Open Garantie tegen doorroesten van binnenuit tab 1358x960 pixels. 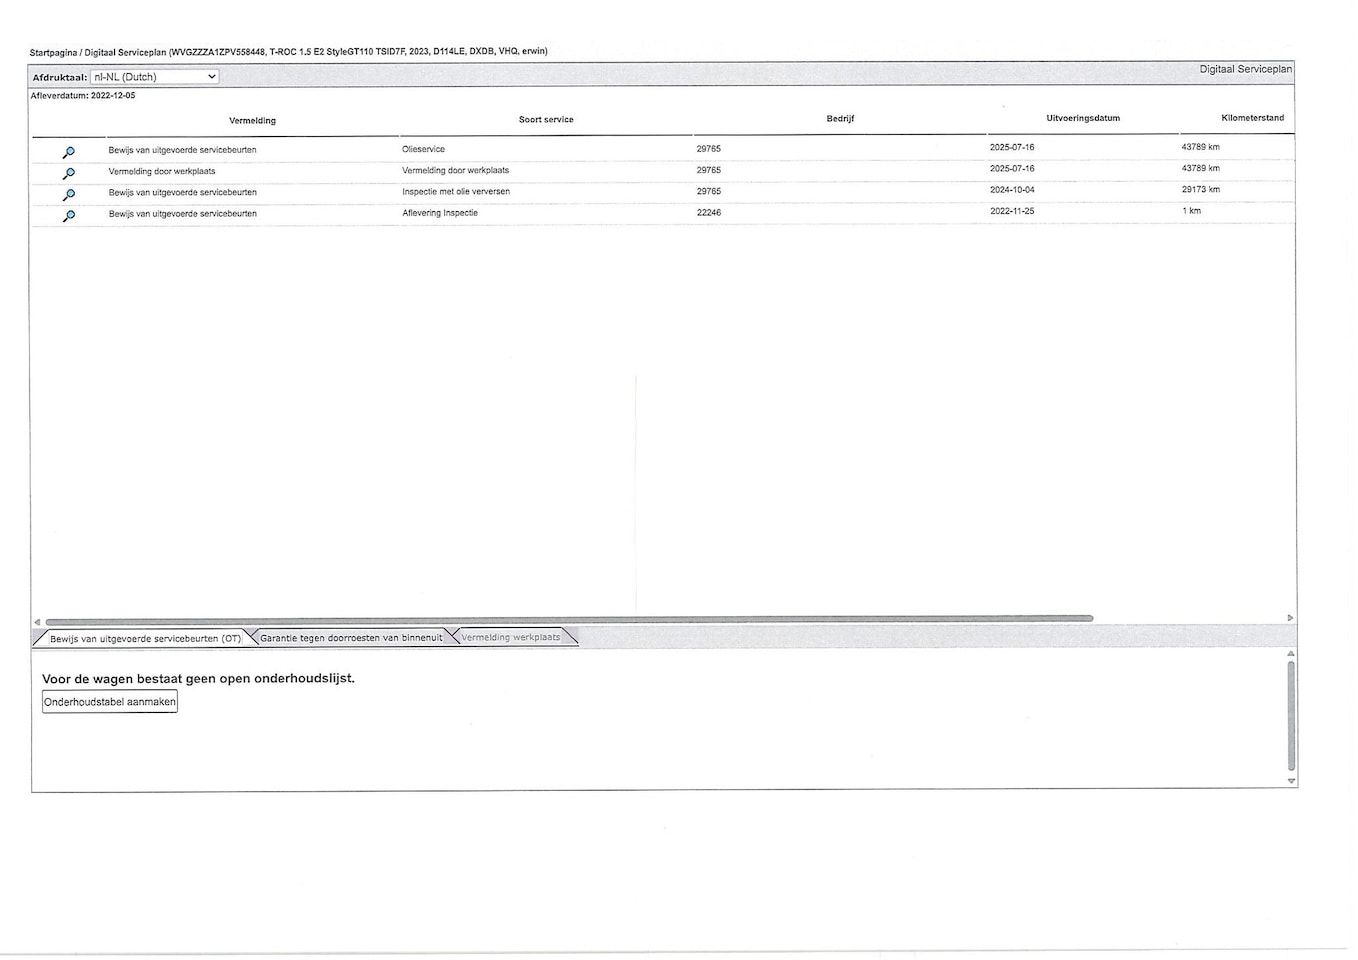coord(351,638)
